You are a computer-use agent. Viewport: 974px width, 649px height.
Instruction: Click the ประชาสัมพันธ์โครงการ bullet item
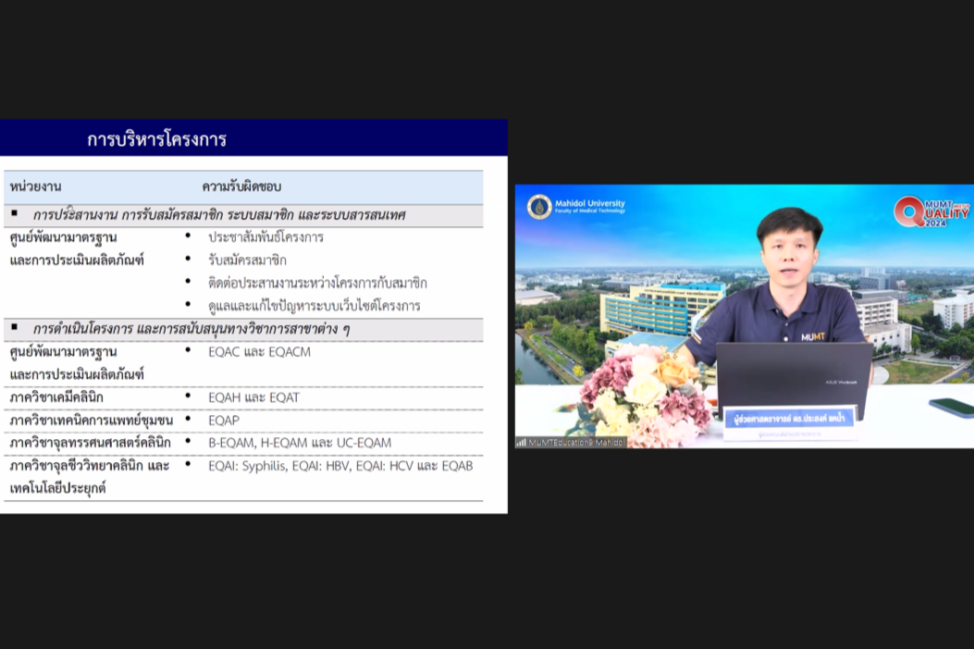[x=265, y=238]
